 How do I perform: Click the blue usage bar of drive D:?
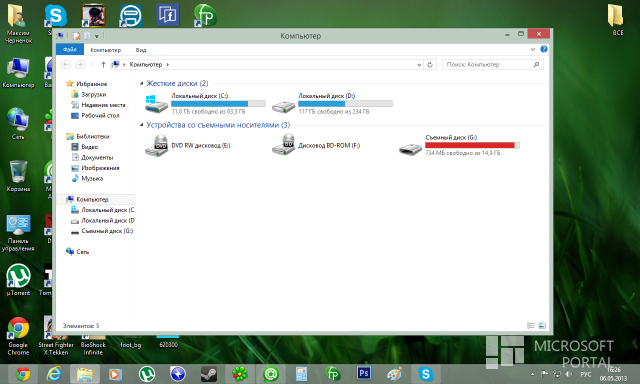(x=345, y=104)
